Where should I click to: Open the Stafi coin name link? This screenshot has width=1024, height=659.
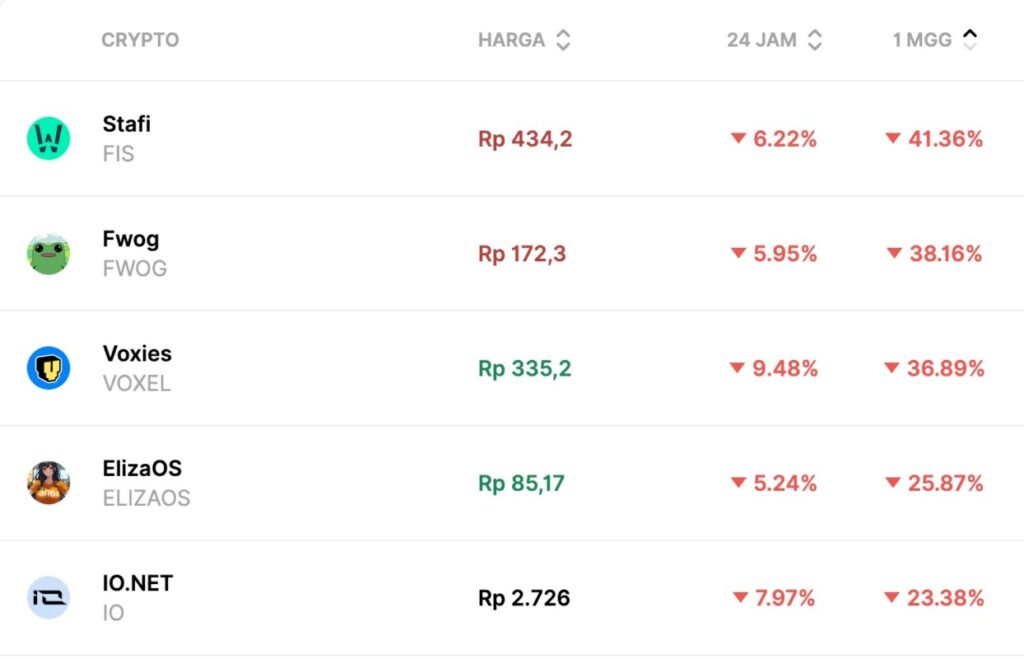point(126,124)
